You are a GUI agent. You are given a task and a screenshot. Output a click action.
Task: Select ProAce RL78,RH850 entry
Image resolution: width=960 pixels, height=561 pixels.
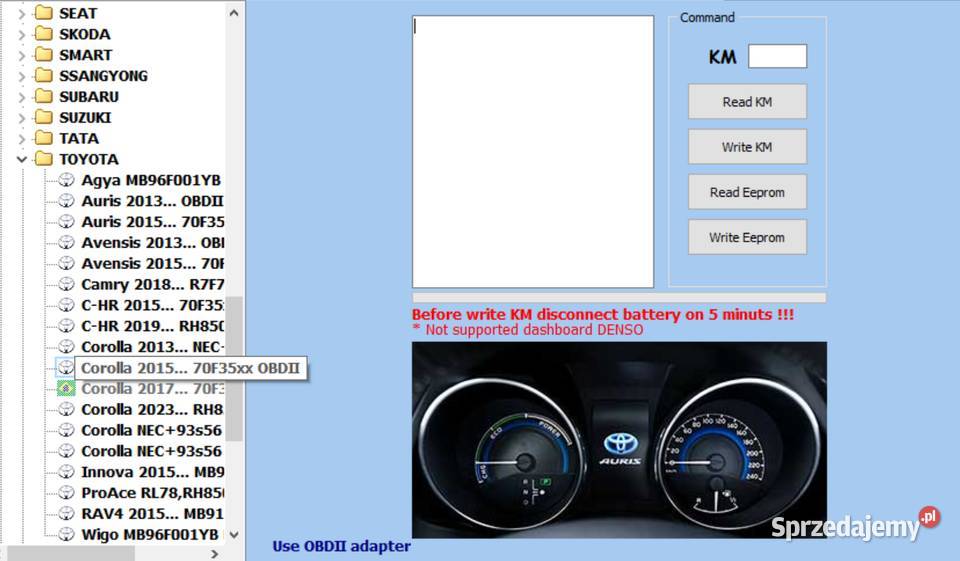[x=151, y=492]
